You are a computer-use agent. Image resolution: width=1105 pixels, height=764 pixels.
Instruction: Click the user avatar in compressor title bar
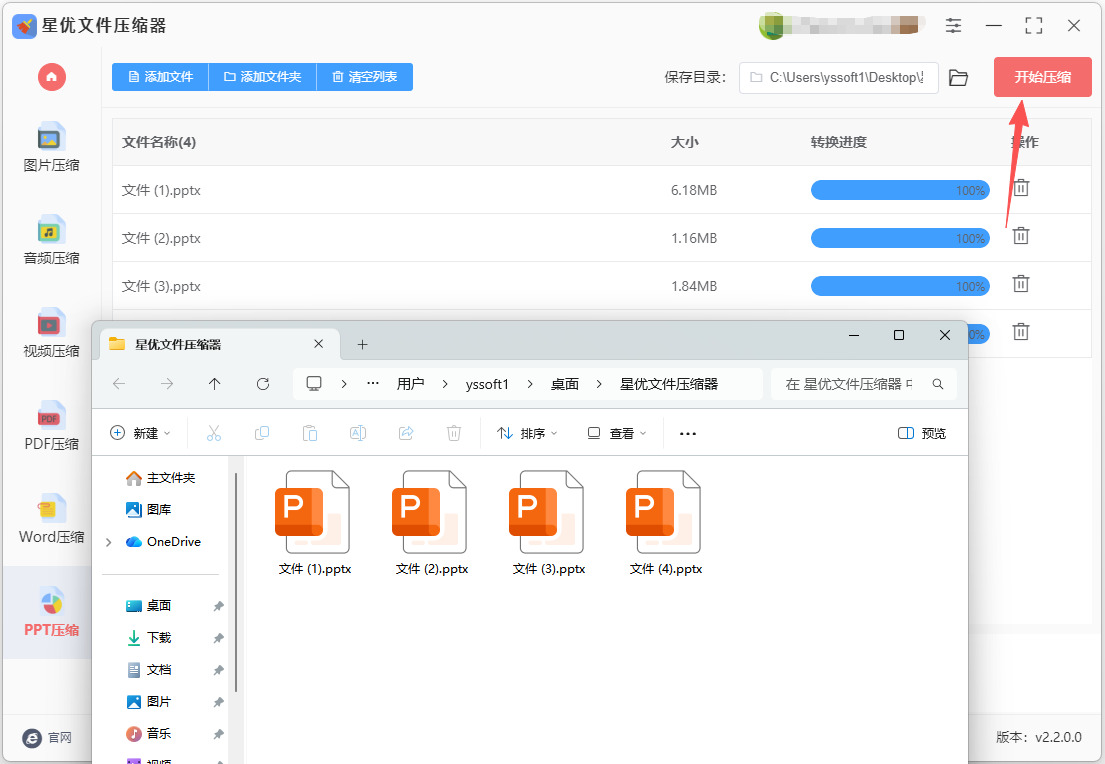[772, 26]
